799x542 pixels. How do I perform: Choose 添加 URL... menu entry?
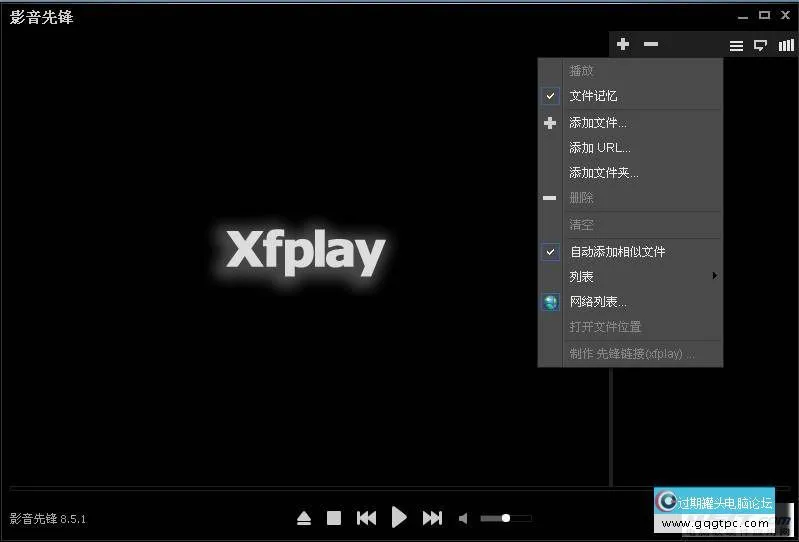click(x=630, y=148)
